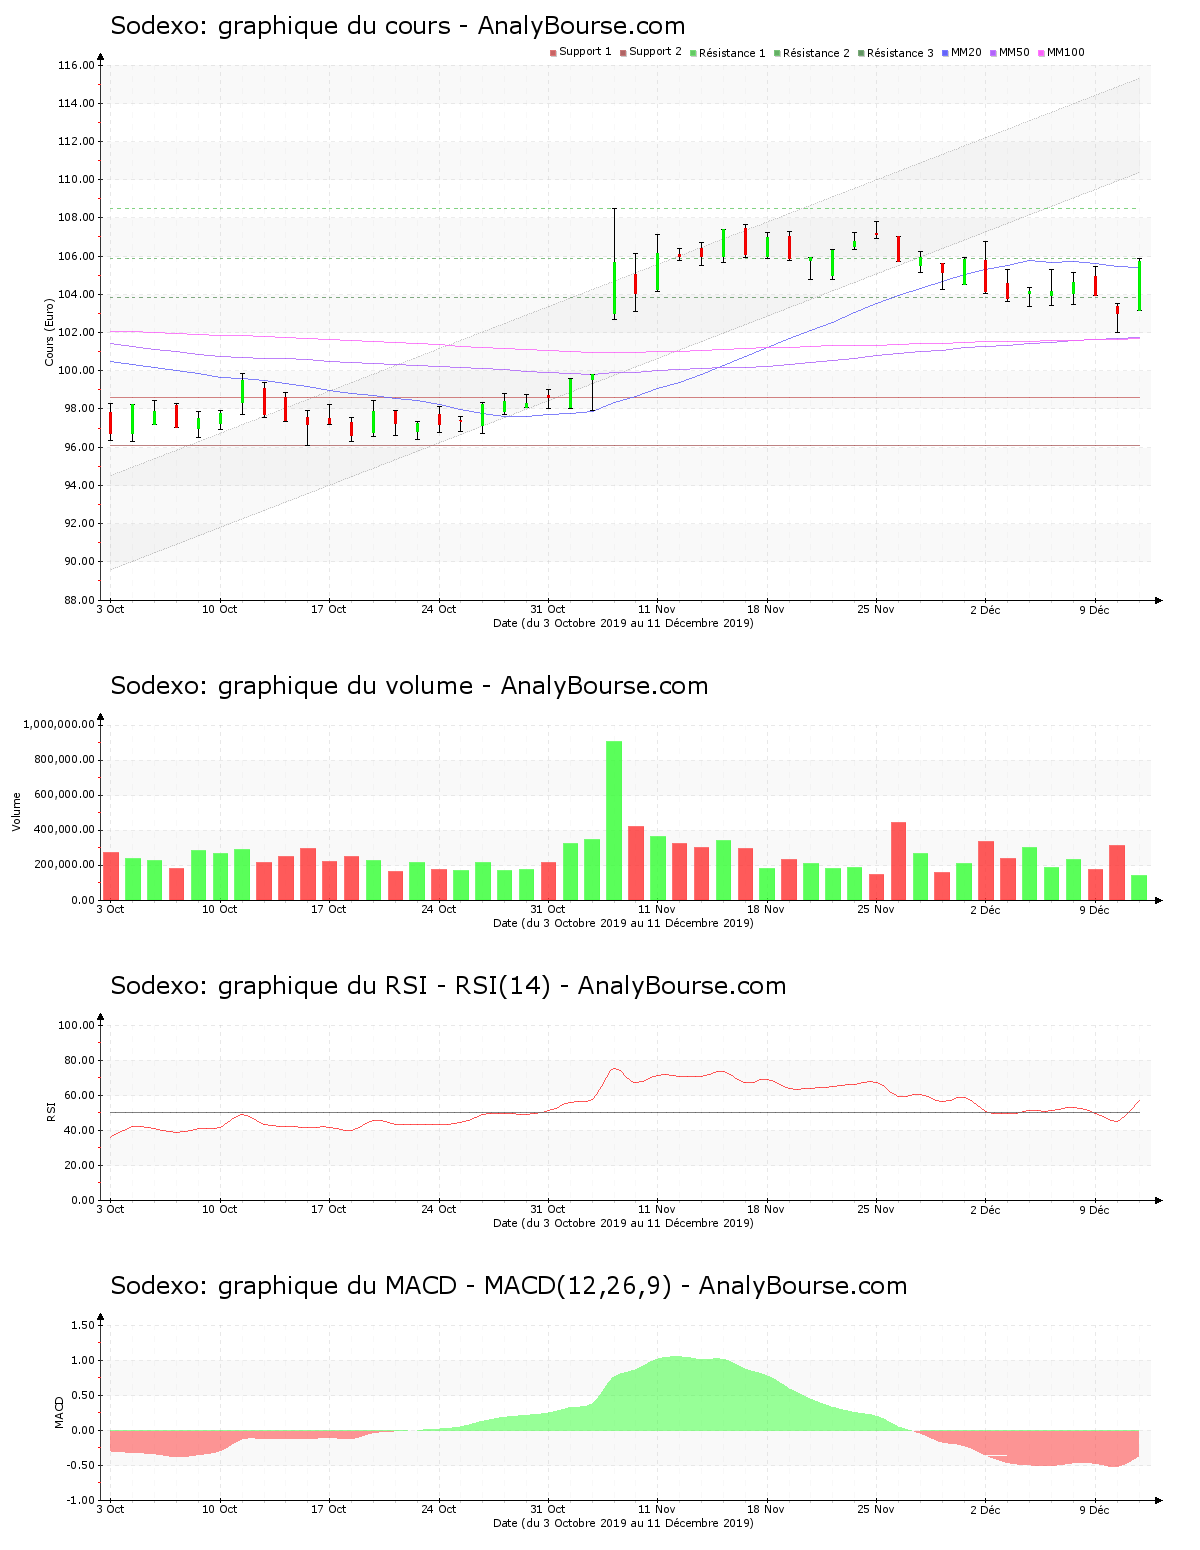Click the 'Cours (Euro)' y-axis label
Image resolution: width=1200 pixels, height=1550 pixels.
point(49,332)
